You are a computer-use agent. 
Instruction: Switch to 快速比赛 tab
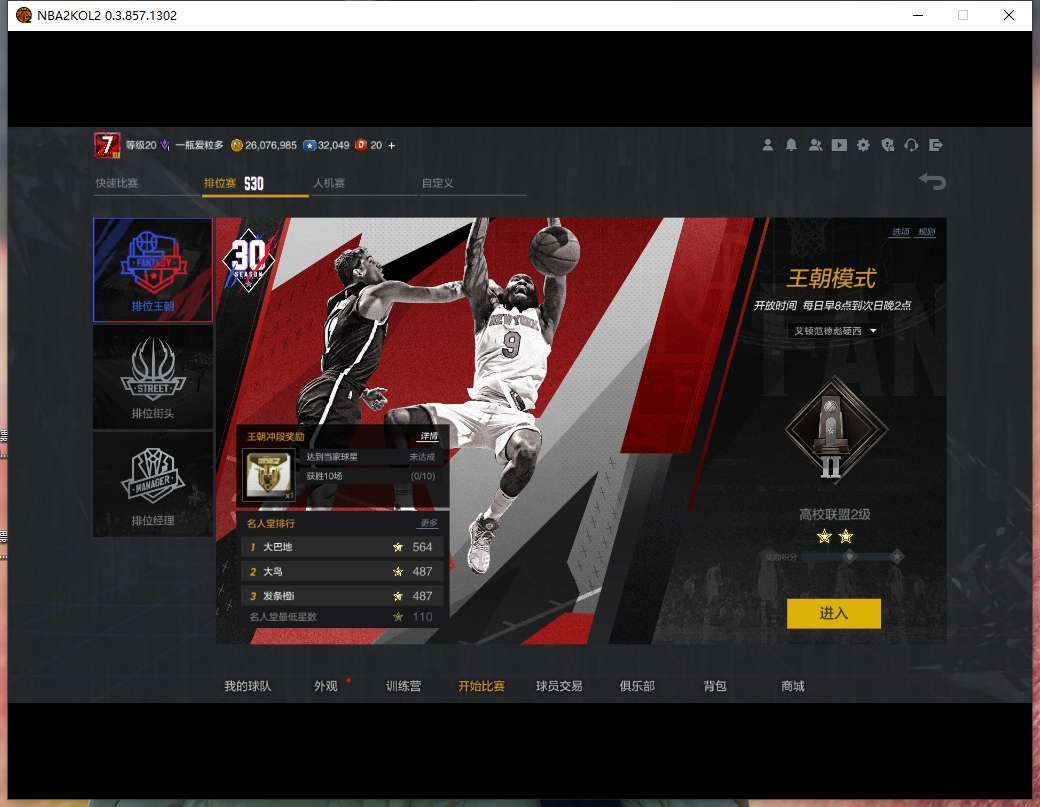117,183
